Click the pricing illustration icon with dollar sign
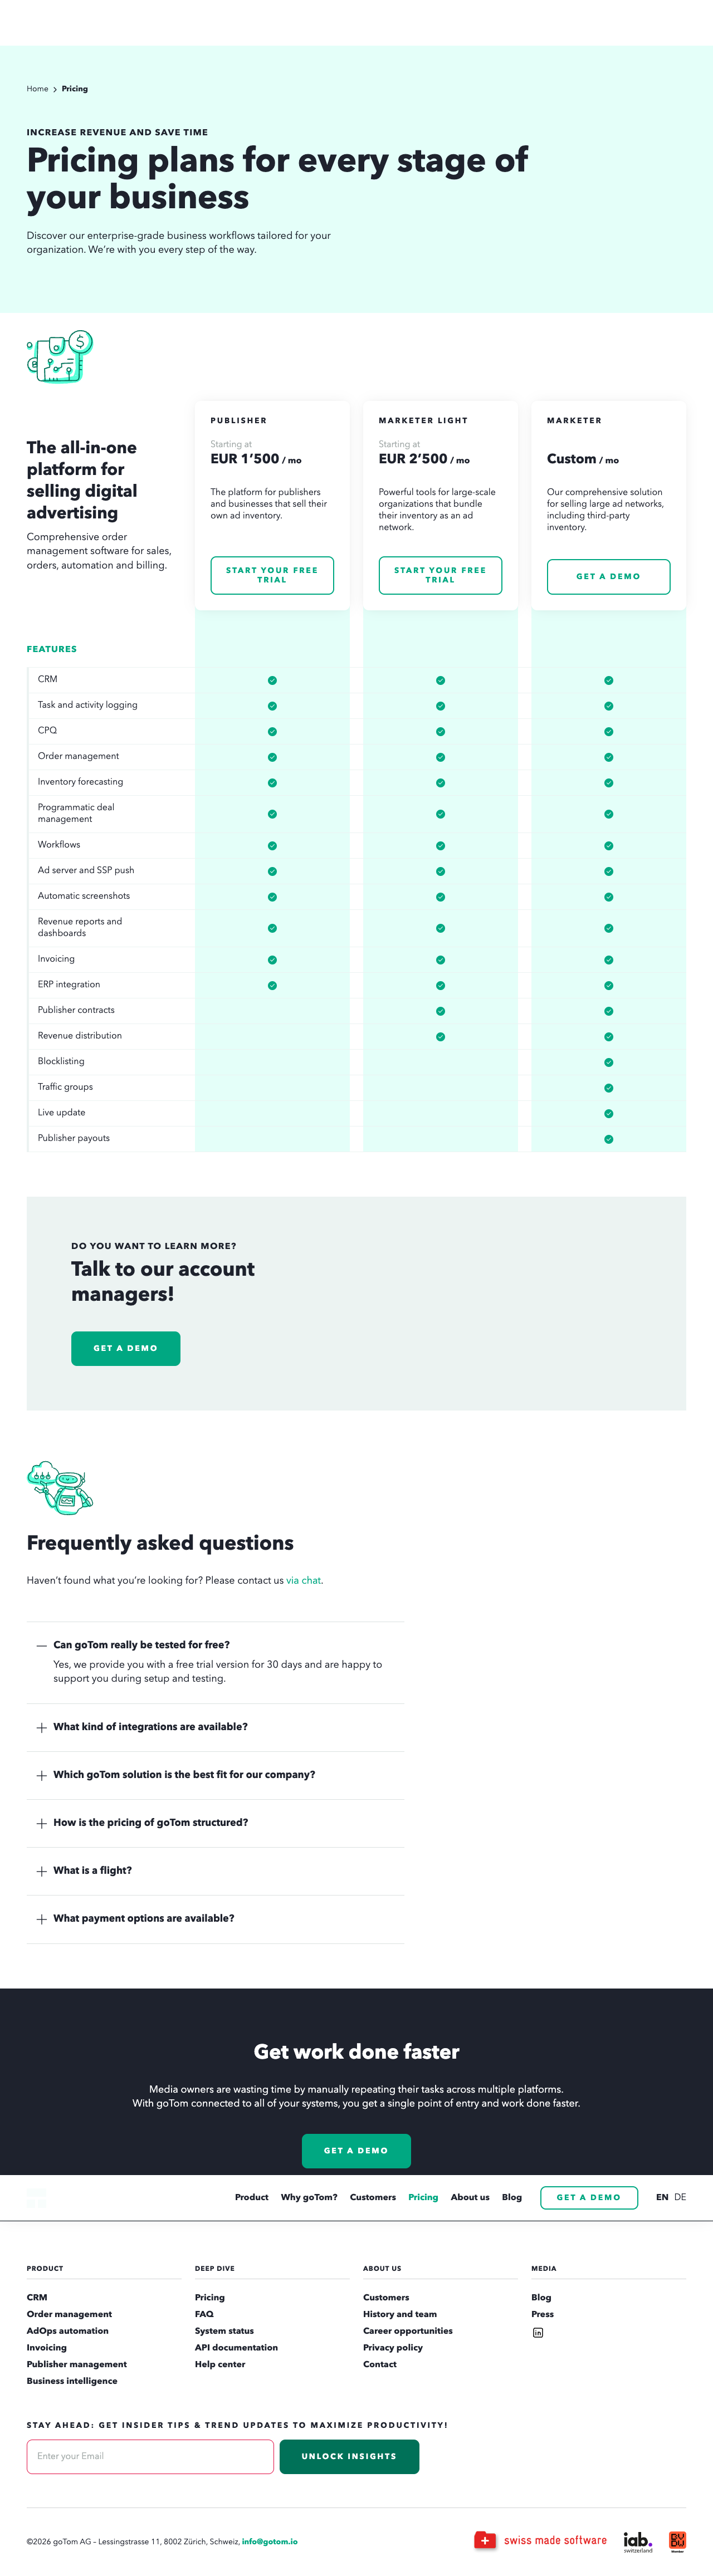Image resolution: width=713 pixels, height=2576 pixels. click(60, 356)
